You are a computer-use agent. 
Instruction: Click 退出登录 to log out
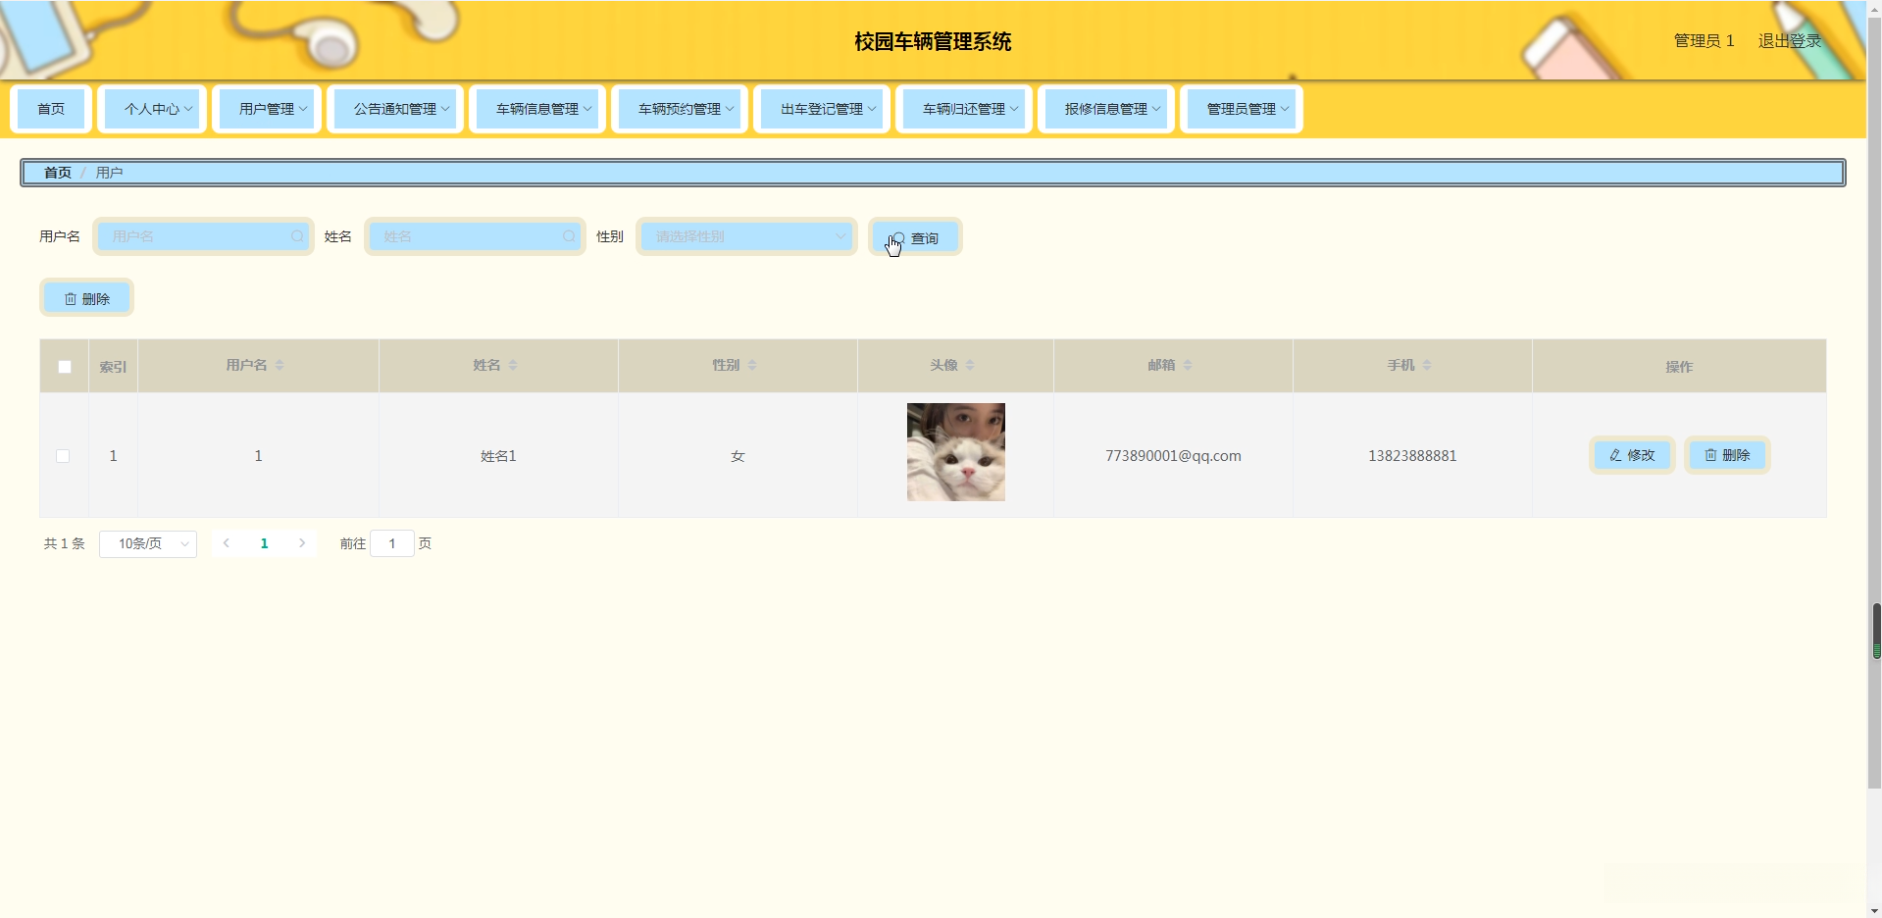[x=1790, y=41]
